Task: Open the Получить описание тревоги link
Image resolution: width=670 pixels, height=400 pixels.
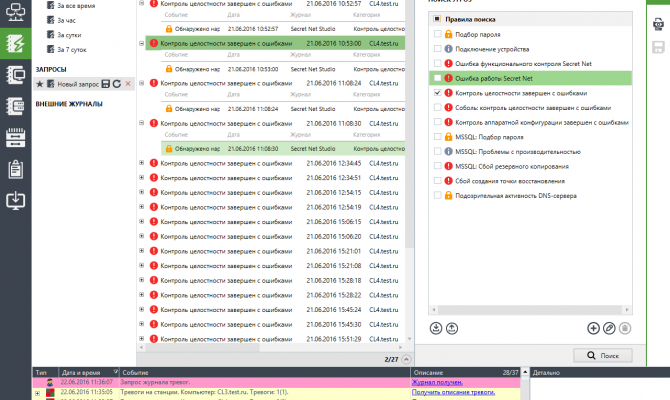Action: [x=453, y=392]
